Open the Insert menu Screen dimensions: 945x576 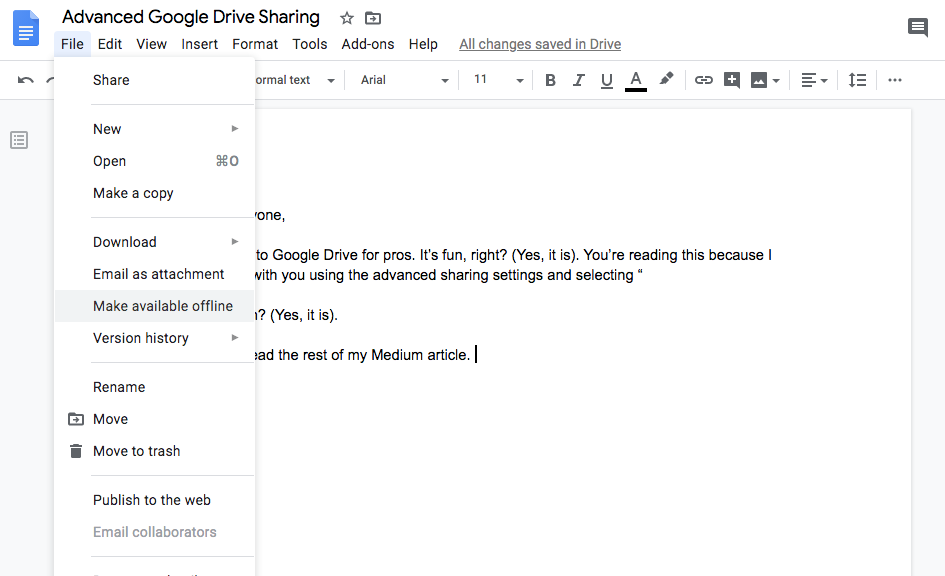click(x=199, y=44)
